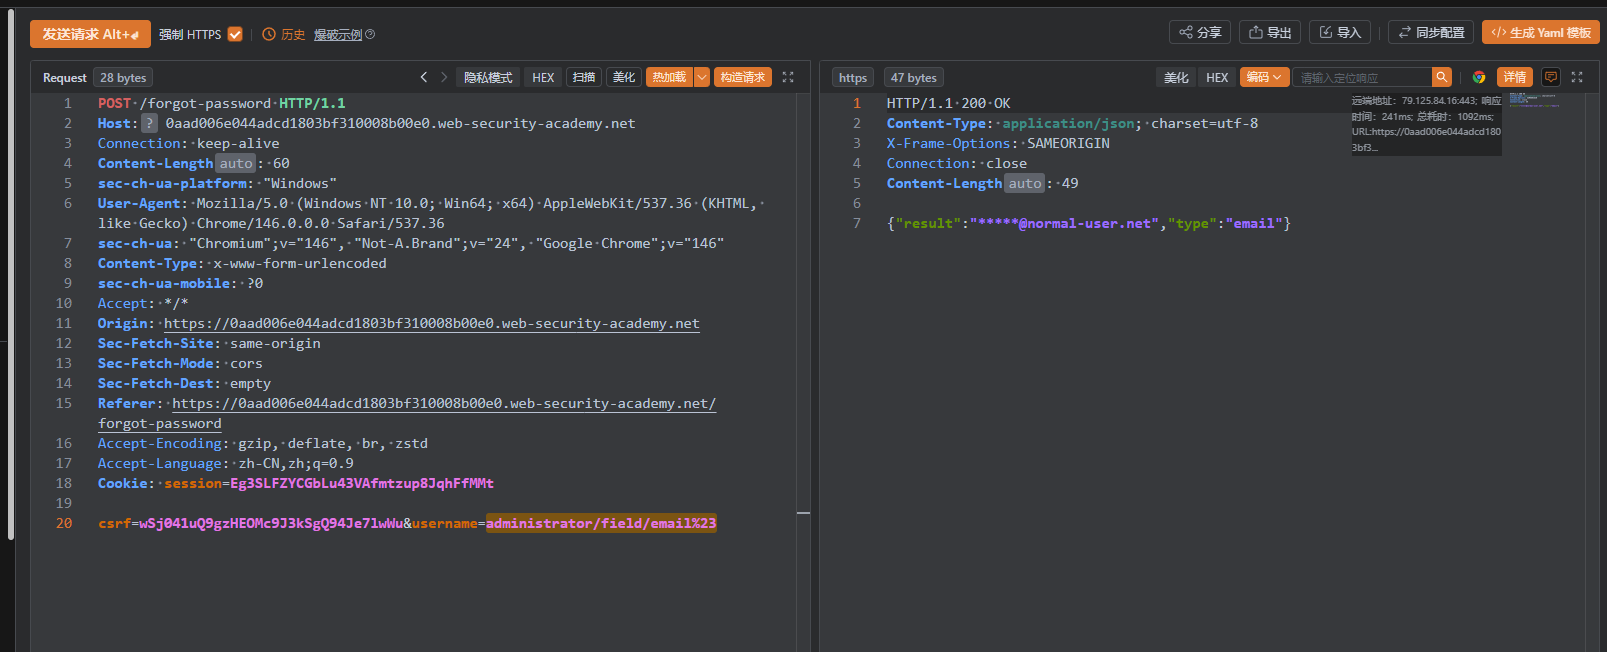Click Construct Request (构造请求) button
The width and height of the screenshot is (1607, 652).
pyautogui.click(x=742, y=77)
